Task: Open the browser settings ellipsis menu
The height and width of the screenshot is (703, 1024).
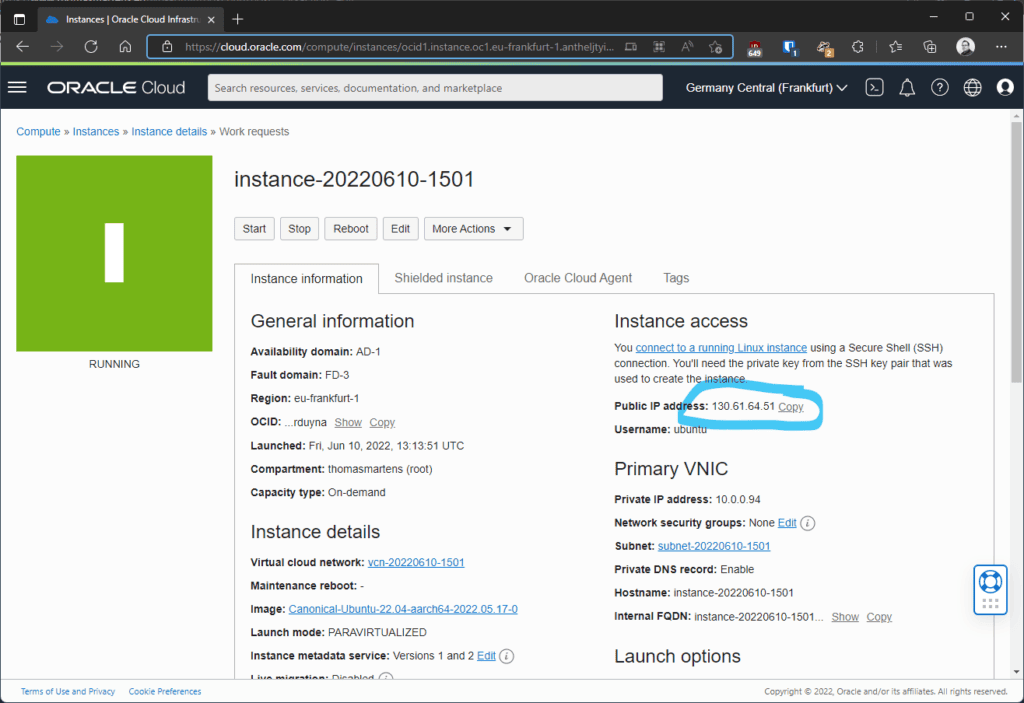Action: coord(1000,46)
